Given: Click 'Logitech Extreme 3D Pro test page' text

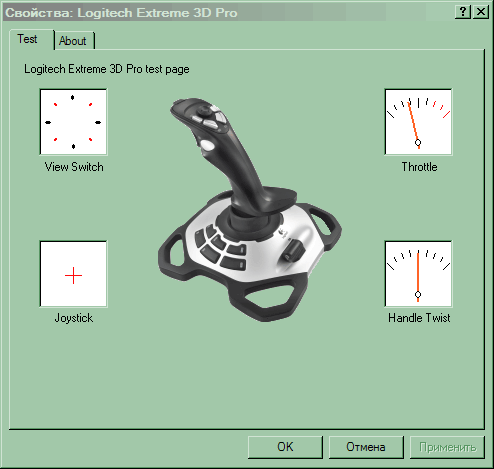Looking at the screenshot, I should coord(107,69).
